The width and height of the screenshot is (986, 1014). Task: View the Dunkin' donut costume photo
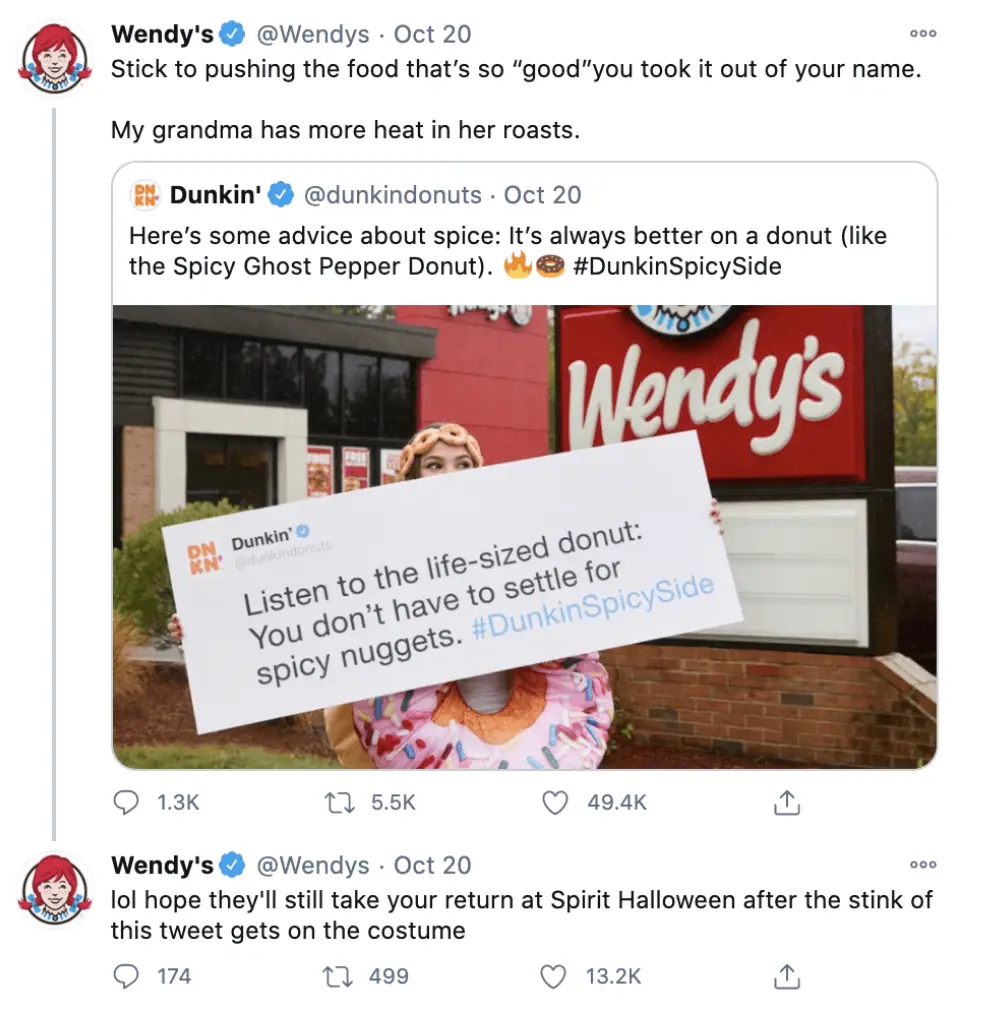point(524,537)
